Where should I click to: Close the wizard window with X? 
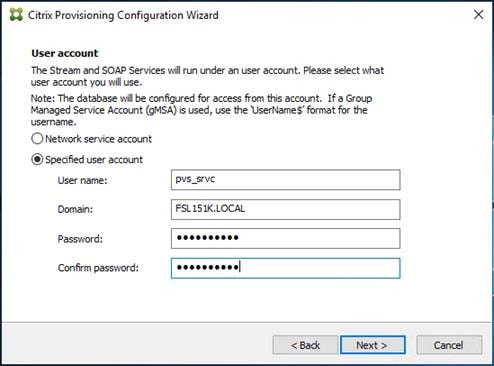478,14
